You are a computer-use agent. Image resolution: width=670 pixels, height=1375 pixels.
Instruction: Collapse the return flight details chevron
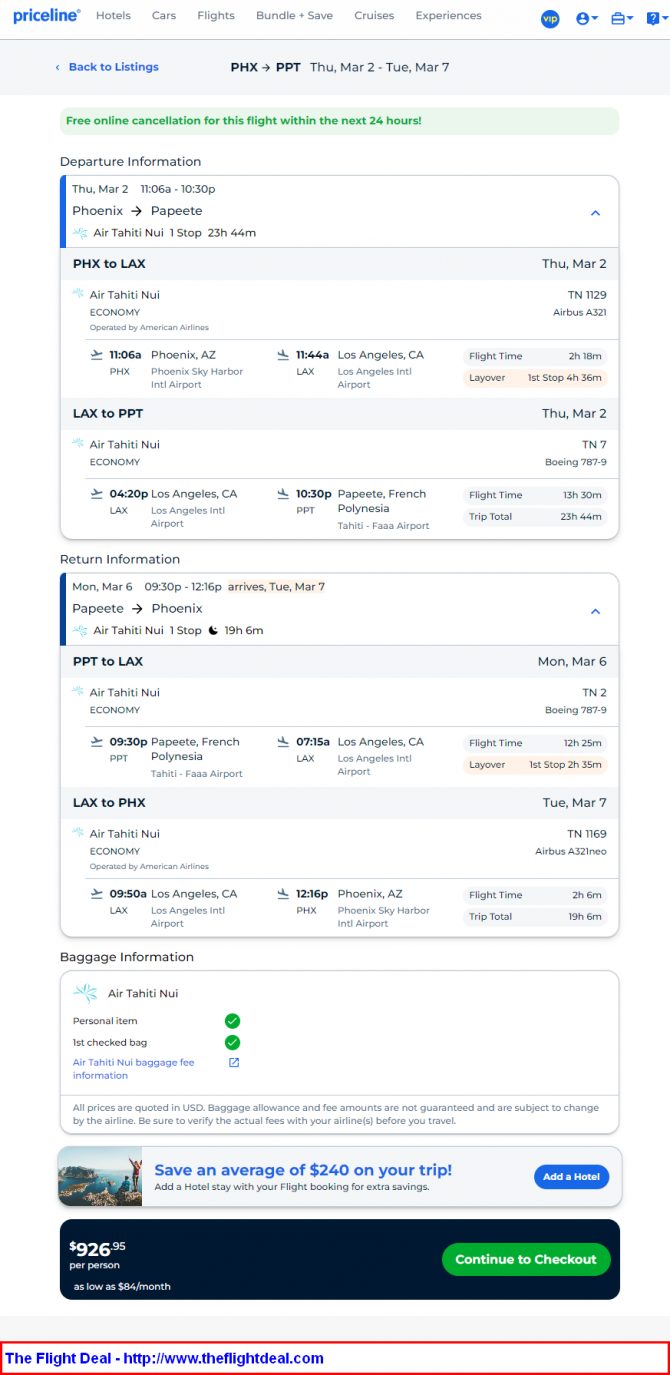pos(595,611)
